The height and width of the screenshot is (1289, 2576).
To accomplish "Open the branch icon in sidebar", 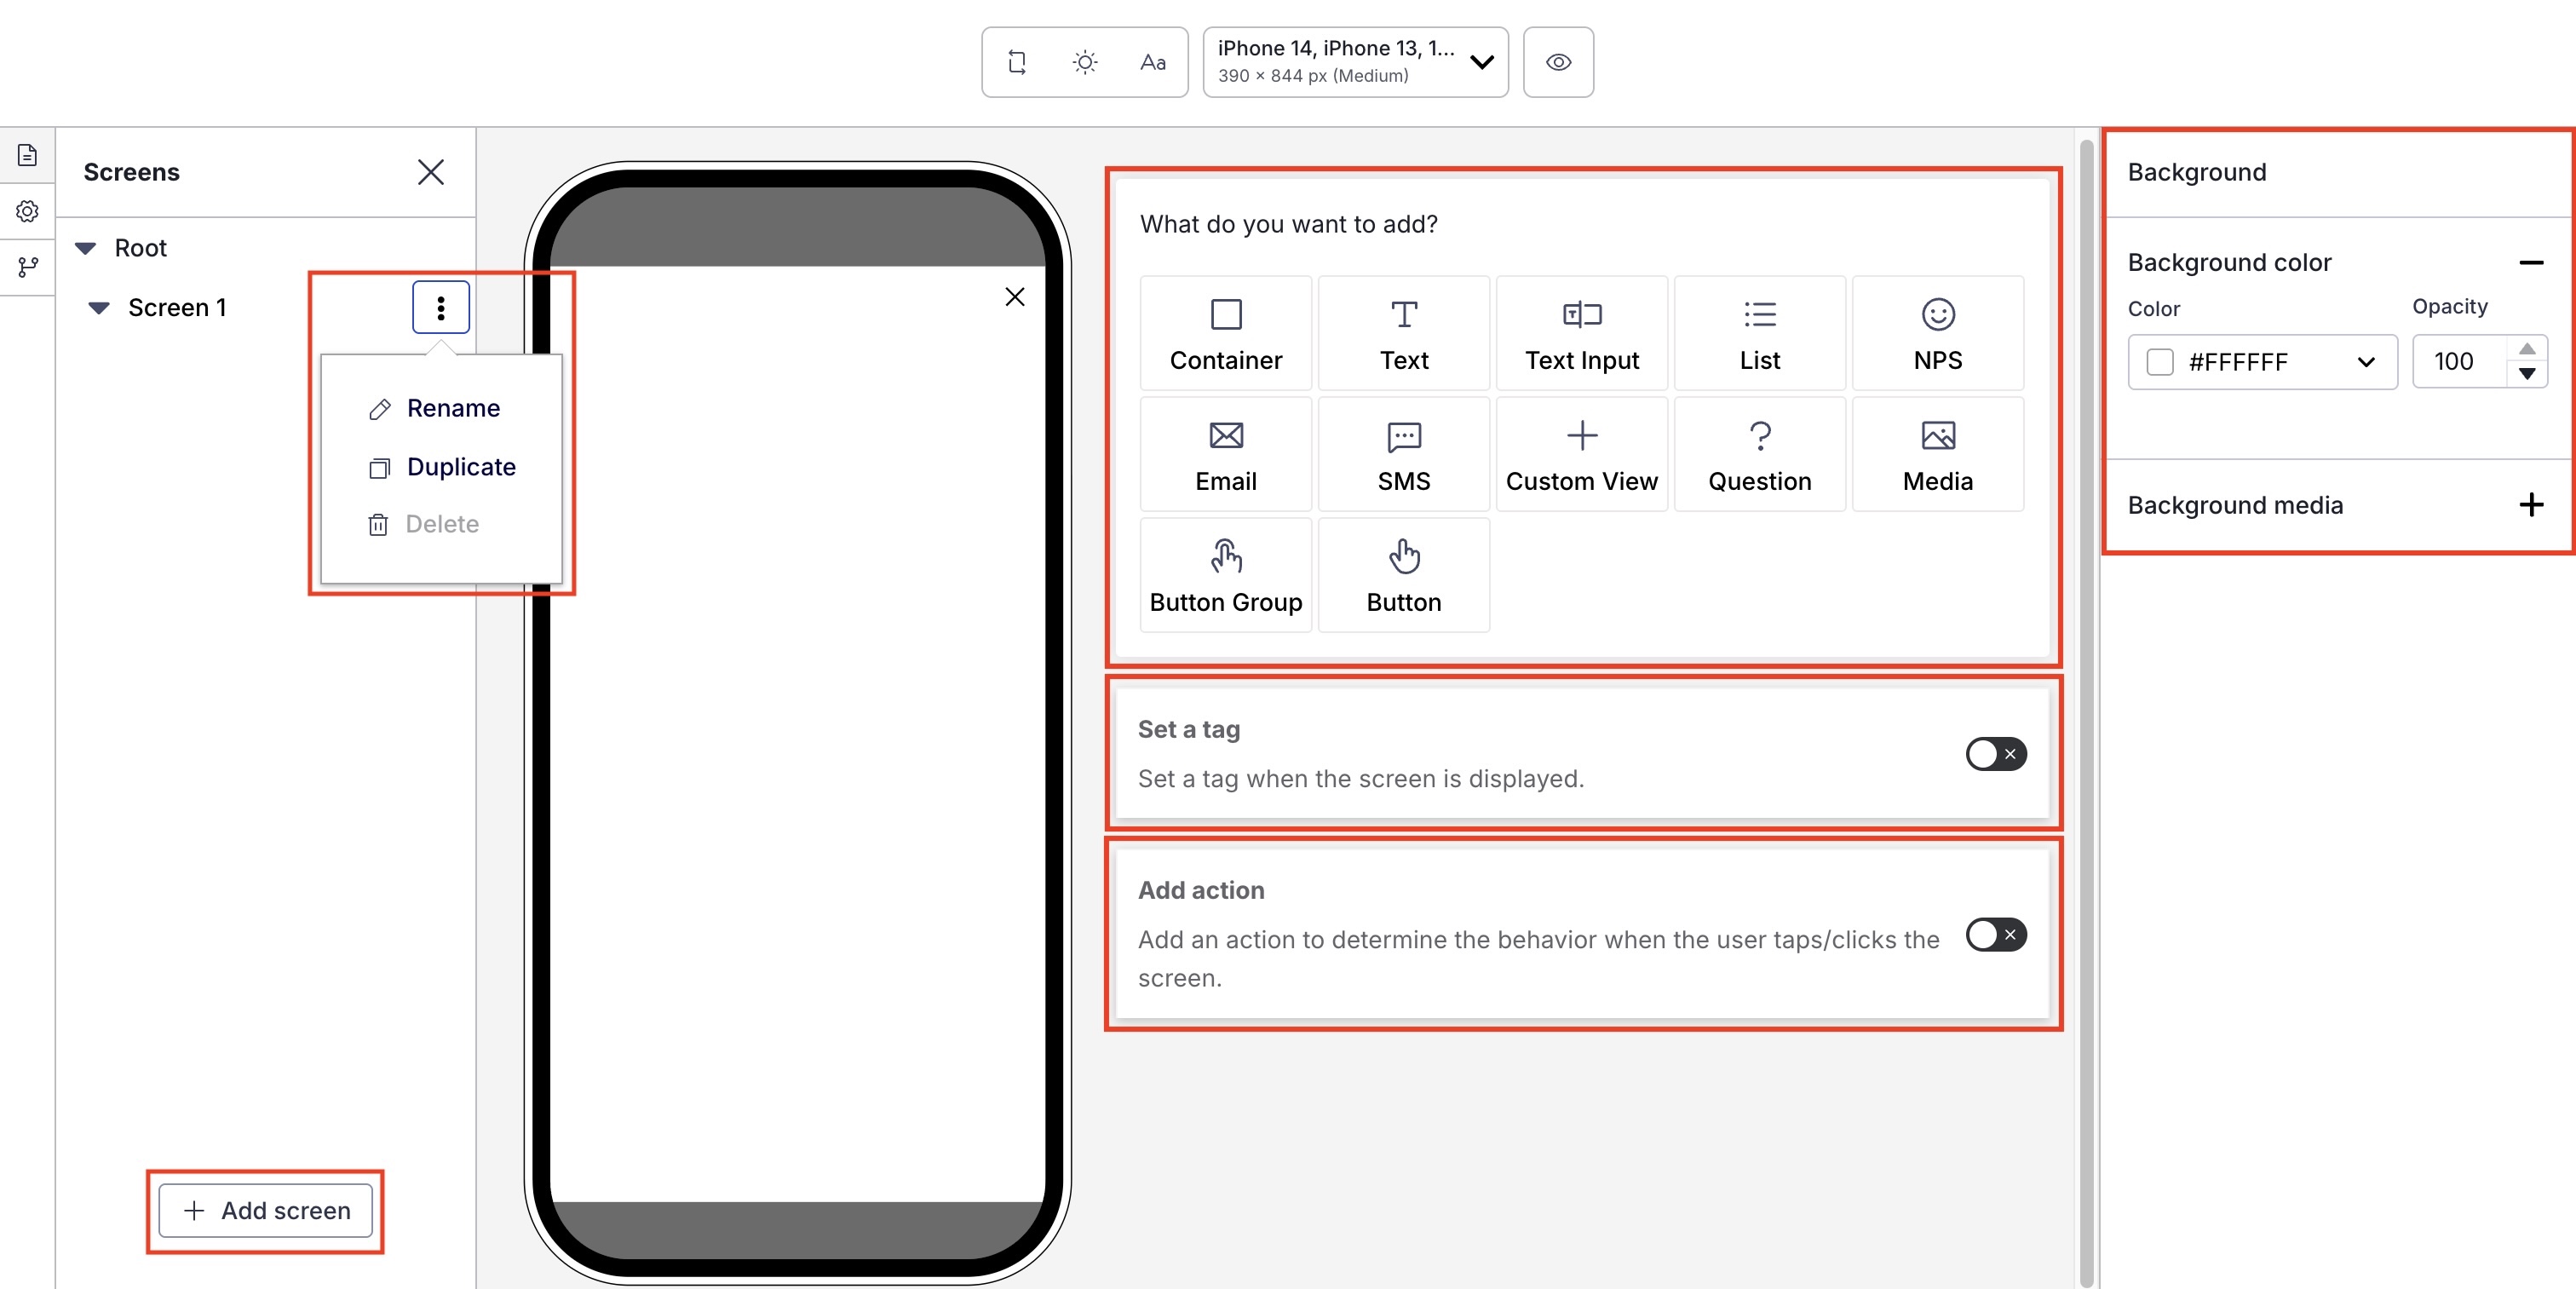I will tap(28, 267).
